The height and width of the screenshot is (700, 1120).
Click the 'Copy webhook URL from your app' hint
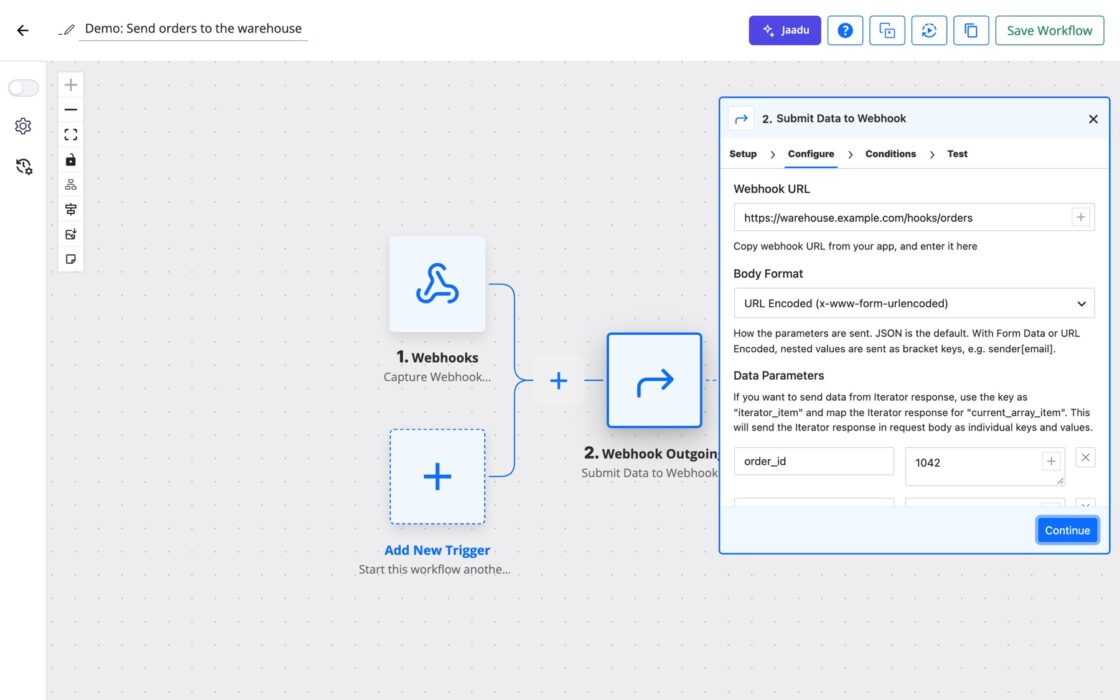855,246
